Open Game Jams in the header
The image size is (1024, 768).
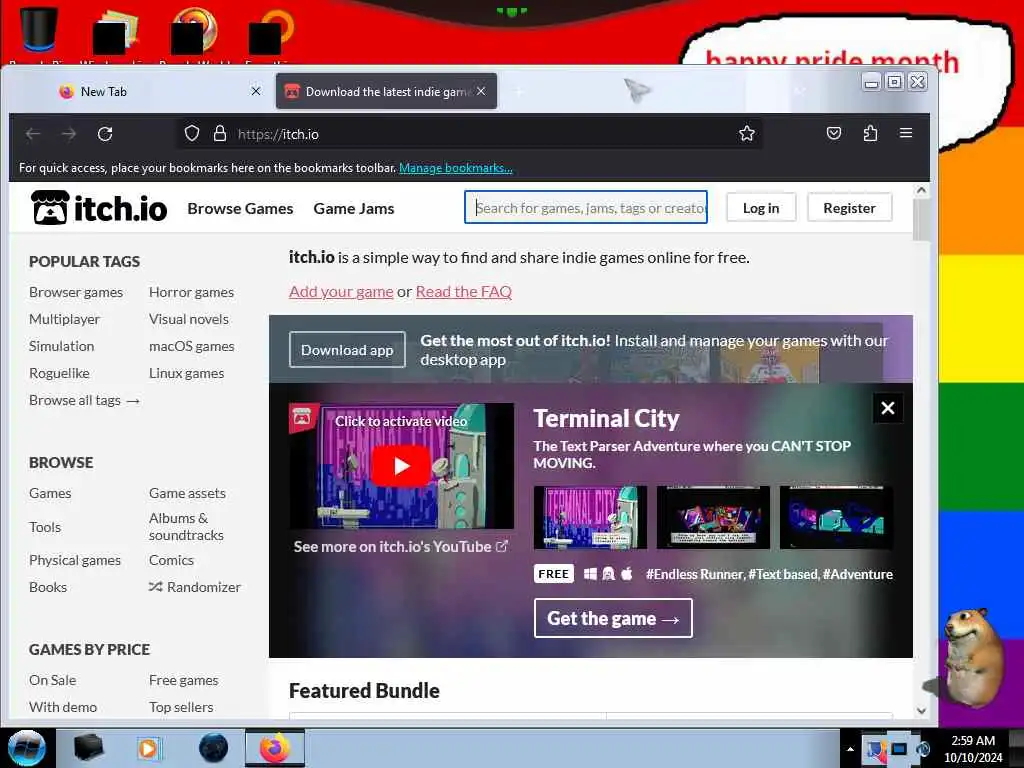point(354,208)
